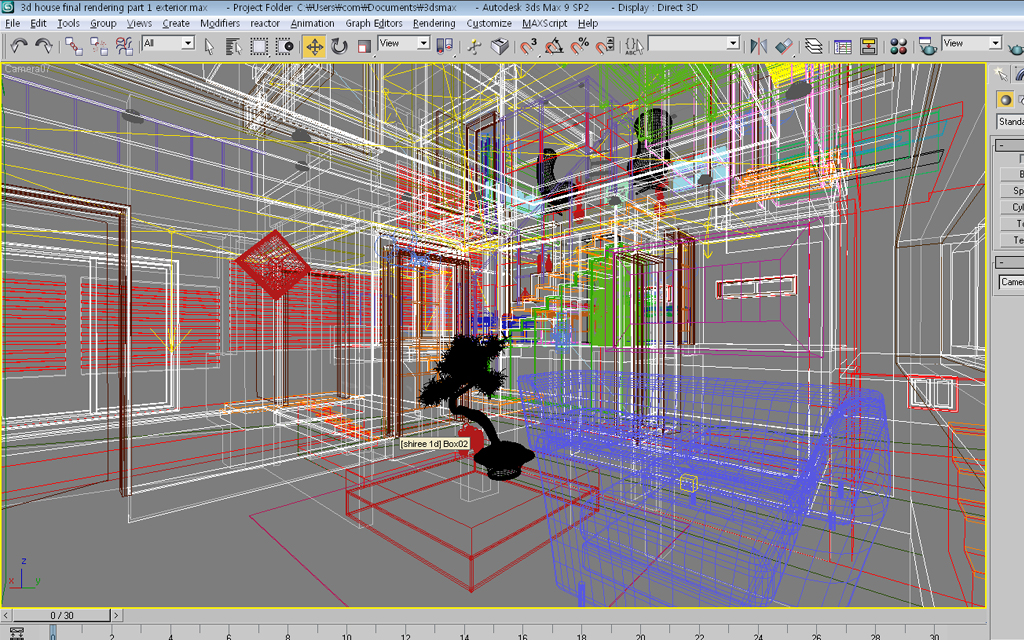The width and height of the screenshot is (1024, 640).
Task: Open the Layer Manager icon
Action: coord(814,45)
